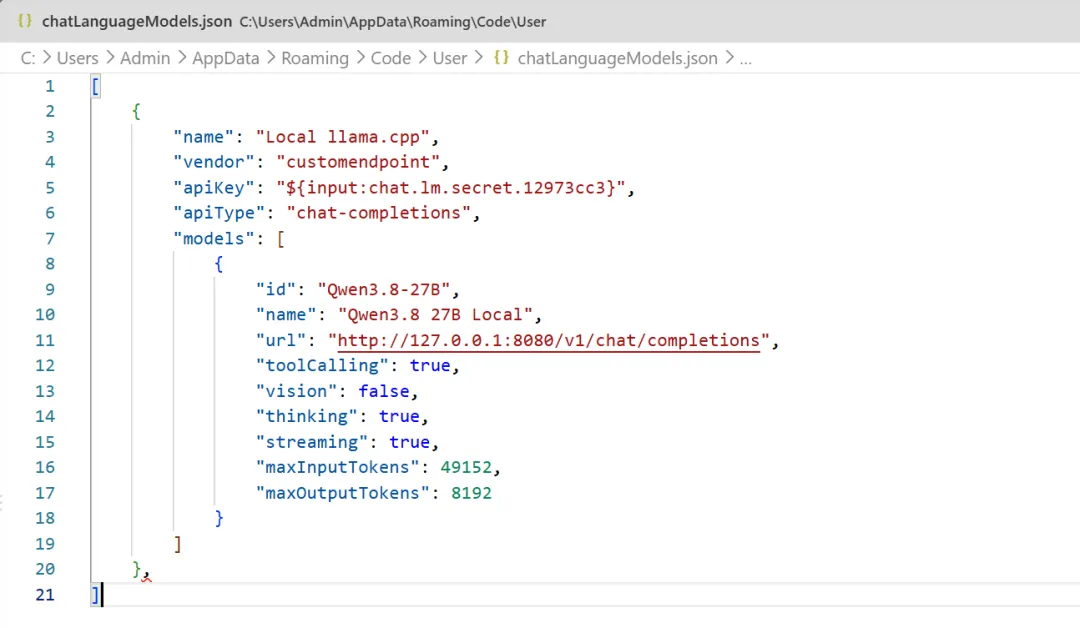Click the "${input:chat.lm.secret.12973cc3}" apiKey value
The width and height of the screenshot is (1080, 628).
pyautogui.click(x=450, y=187)
